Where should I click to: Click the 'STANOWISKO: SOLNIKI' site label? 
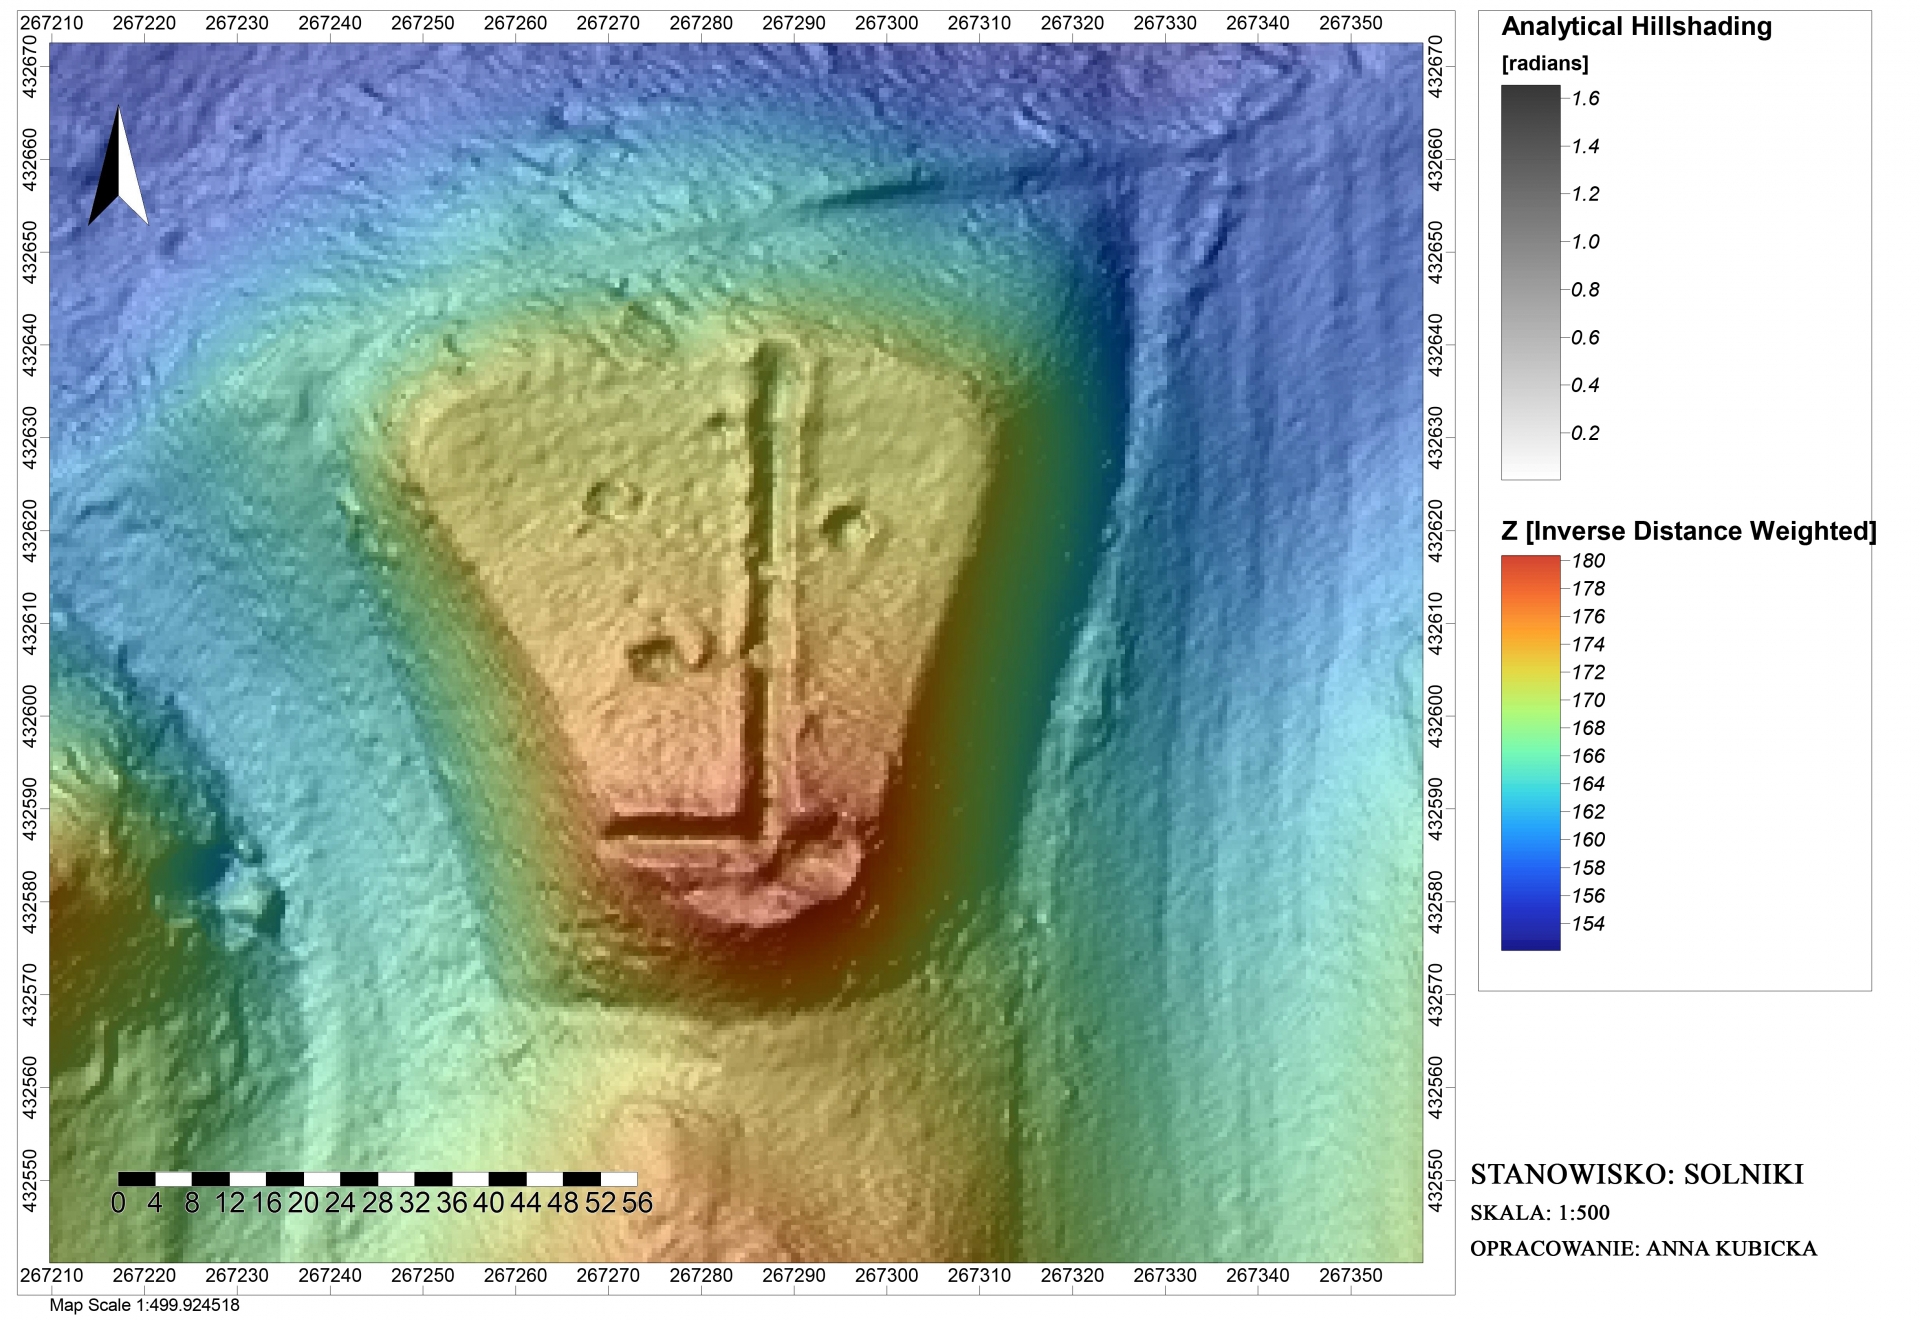pyautogui.click(x=1637, y=1174)
